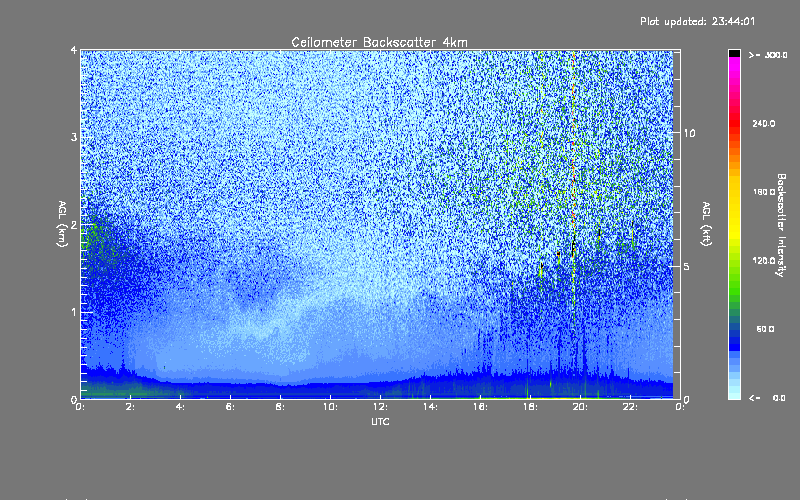Click the left y-axis label '2'
The image size is (800, 500).
tap(74, 225)
